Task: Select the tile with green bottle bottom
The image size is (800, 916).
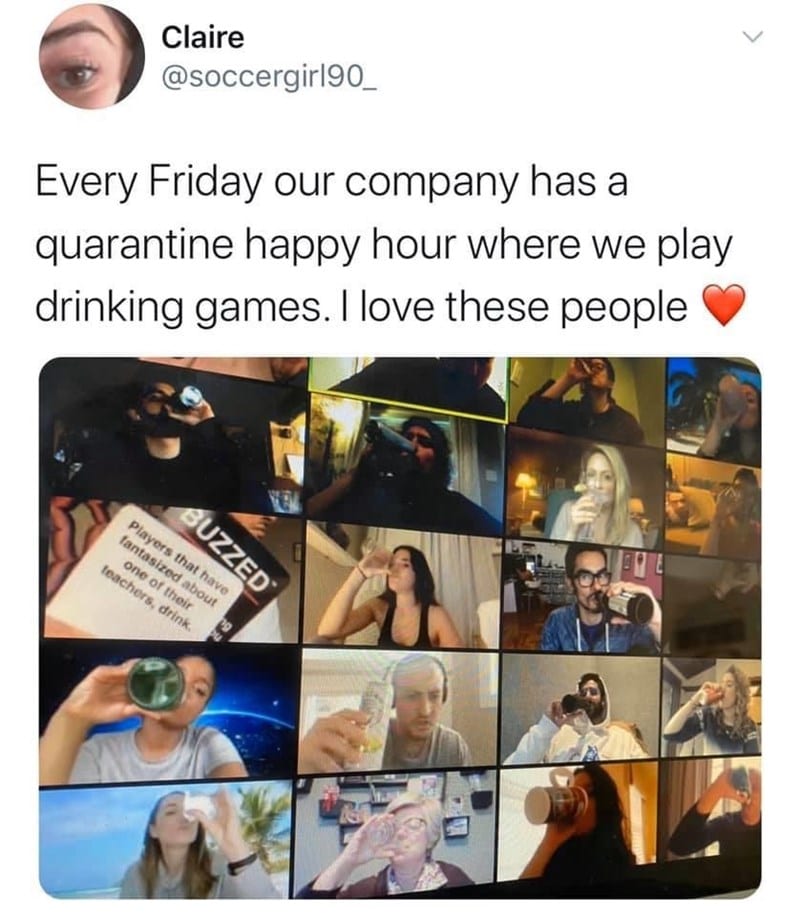Action: click(168, 713)
